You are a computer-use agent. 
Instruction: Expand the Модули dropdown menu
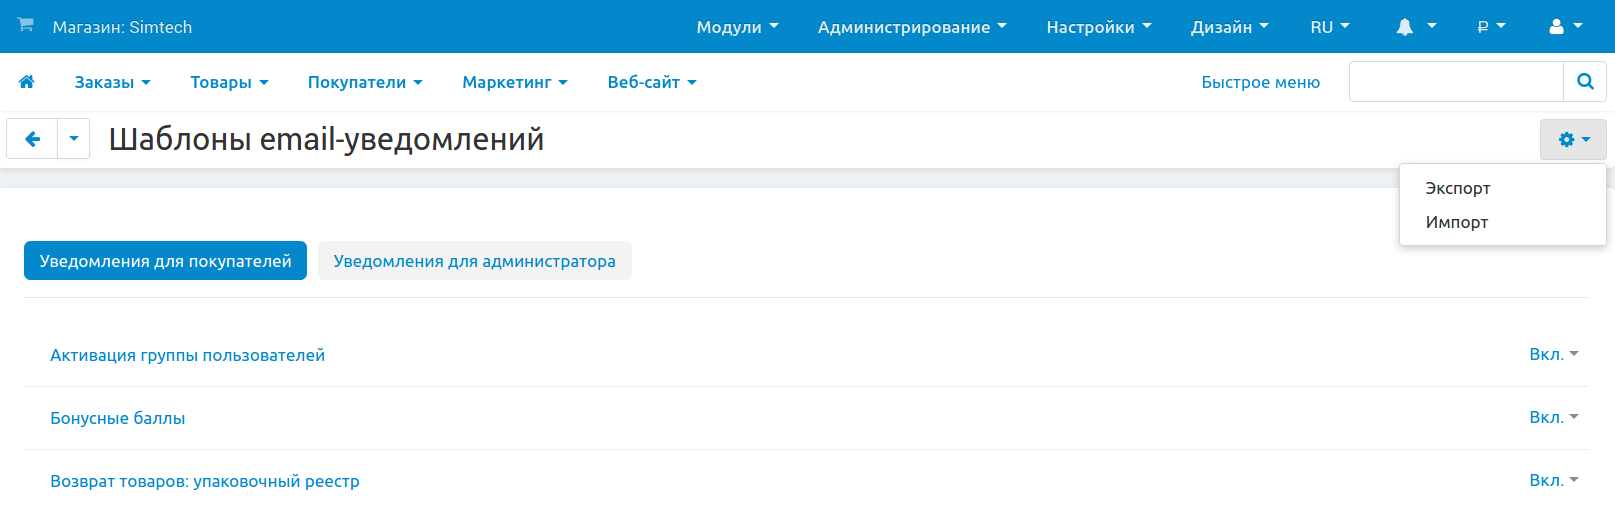pyautogui.click(x=737, y=27)
